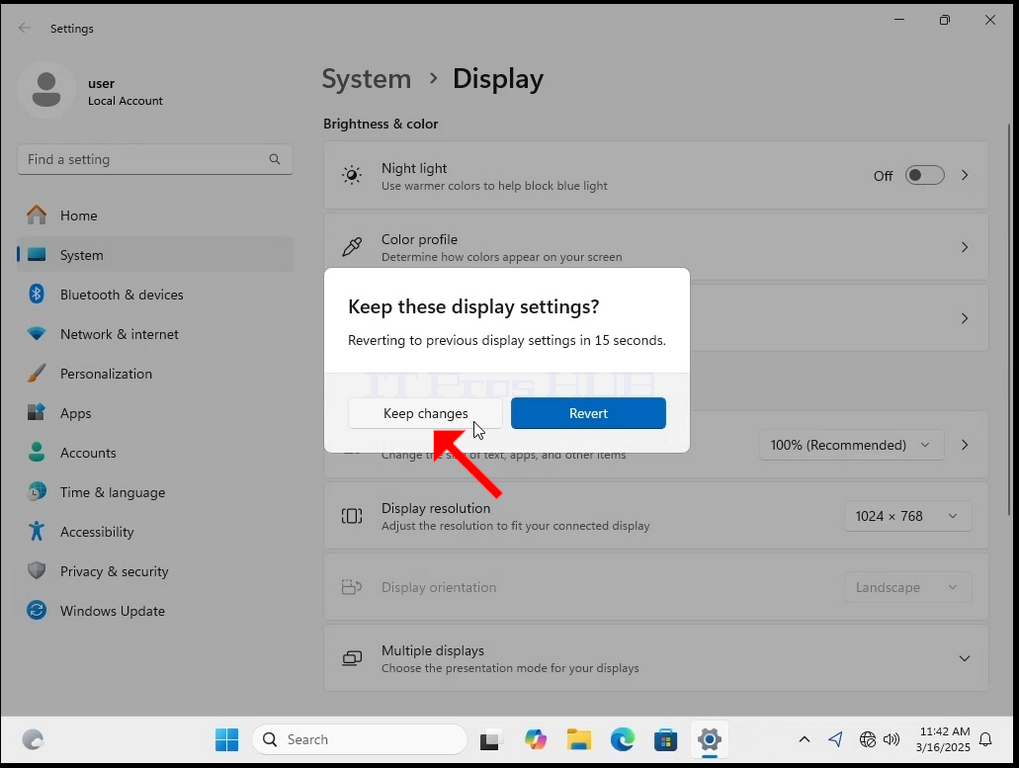Open the notifications bell icon
The width and height of the screenshot is (1019, 768).
pos(985,739)
